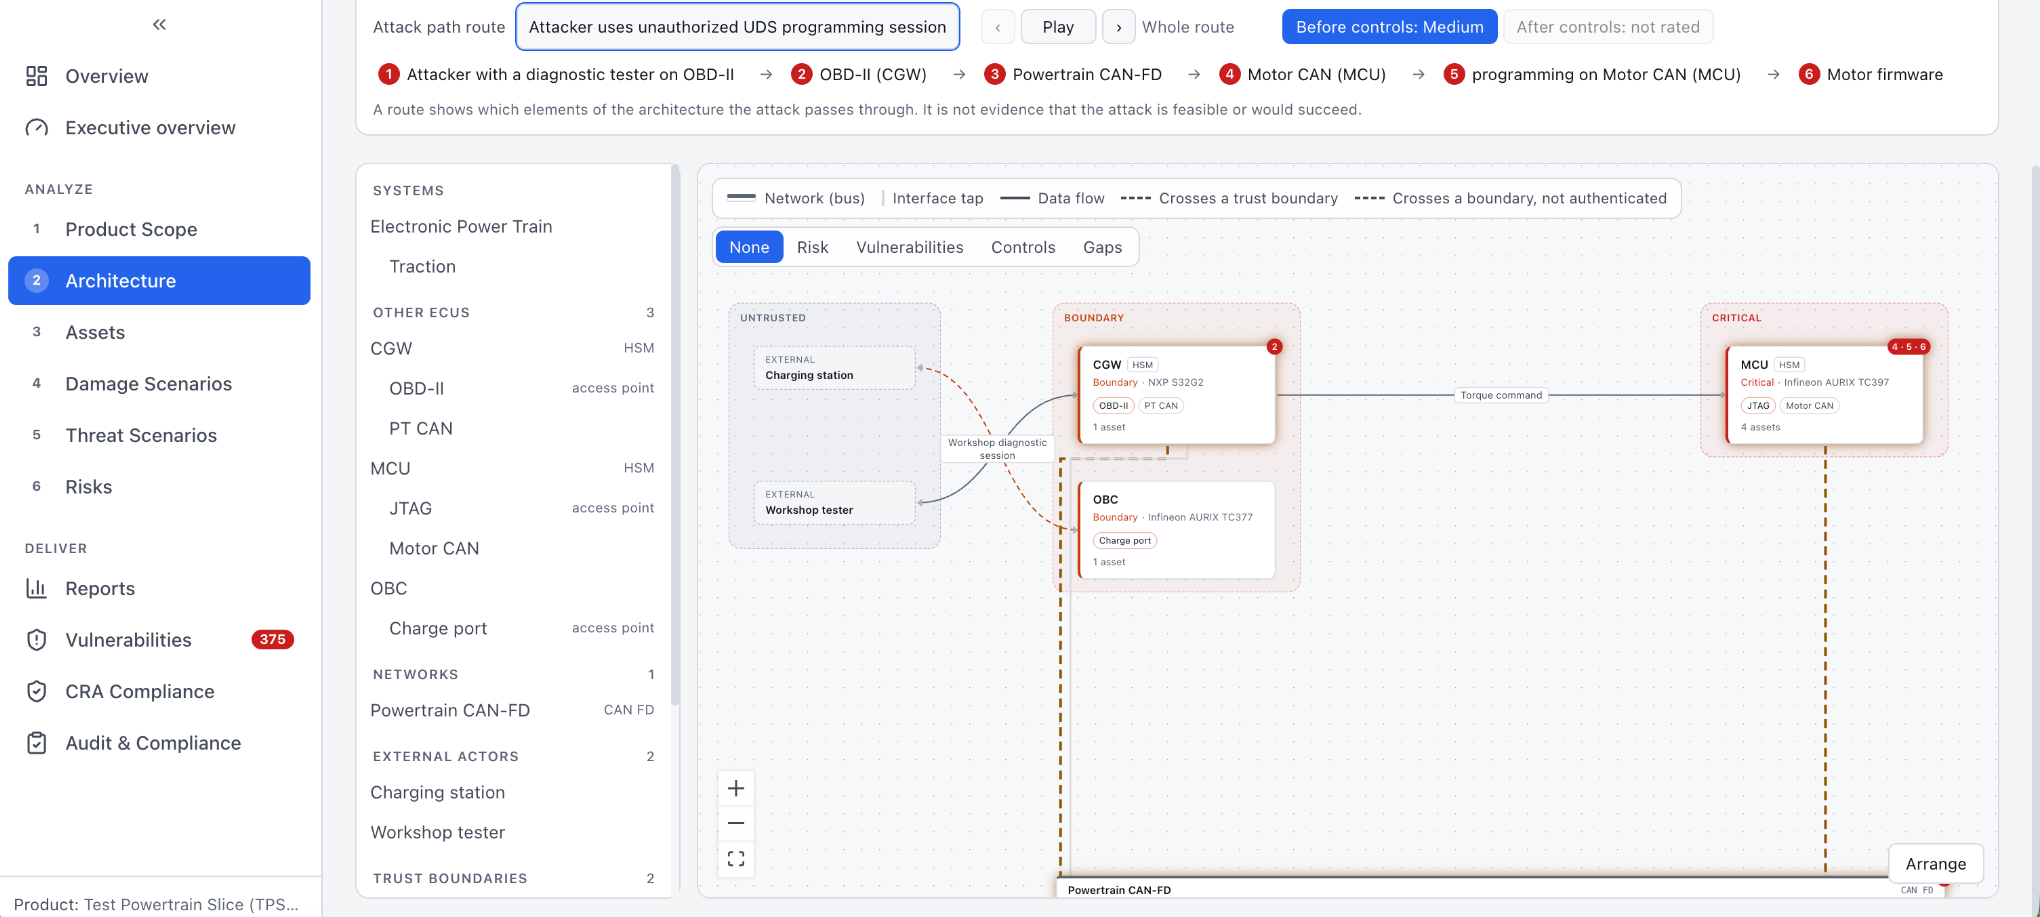
Task: Select the None overlay tab
Action: (749, 247)
